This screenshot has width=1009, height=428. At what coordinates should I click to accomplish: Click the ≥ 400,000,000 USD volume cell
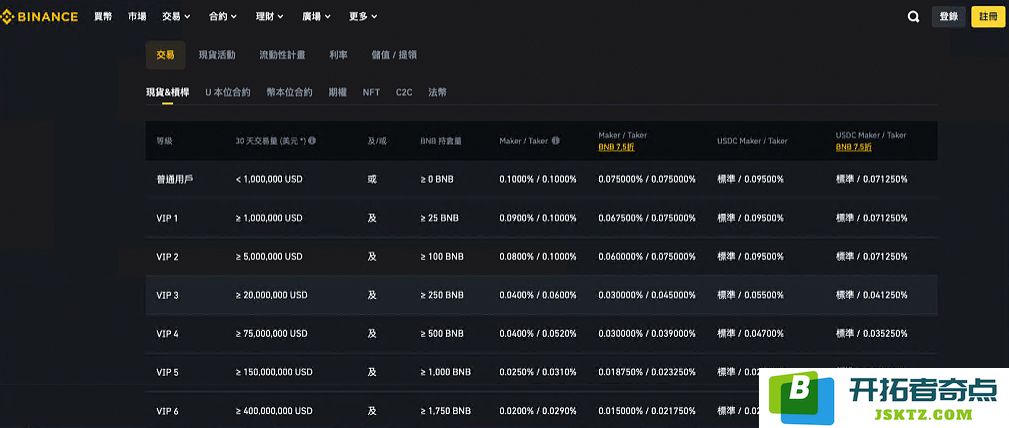click(274, 411)
